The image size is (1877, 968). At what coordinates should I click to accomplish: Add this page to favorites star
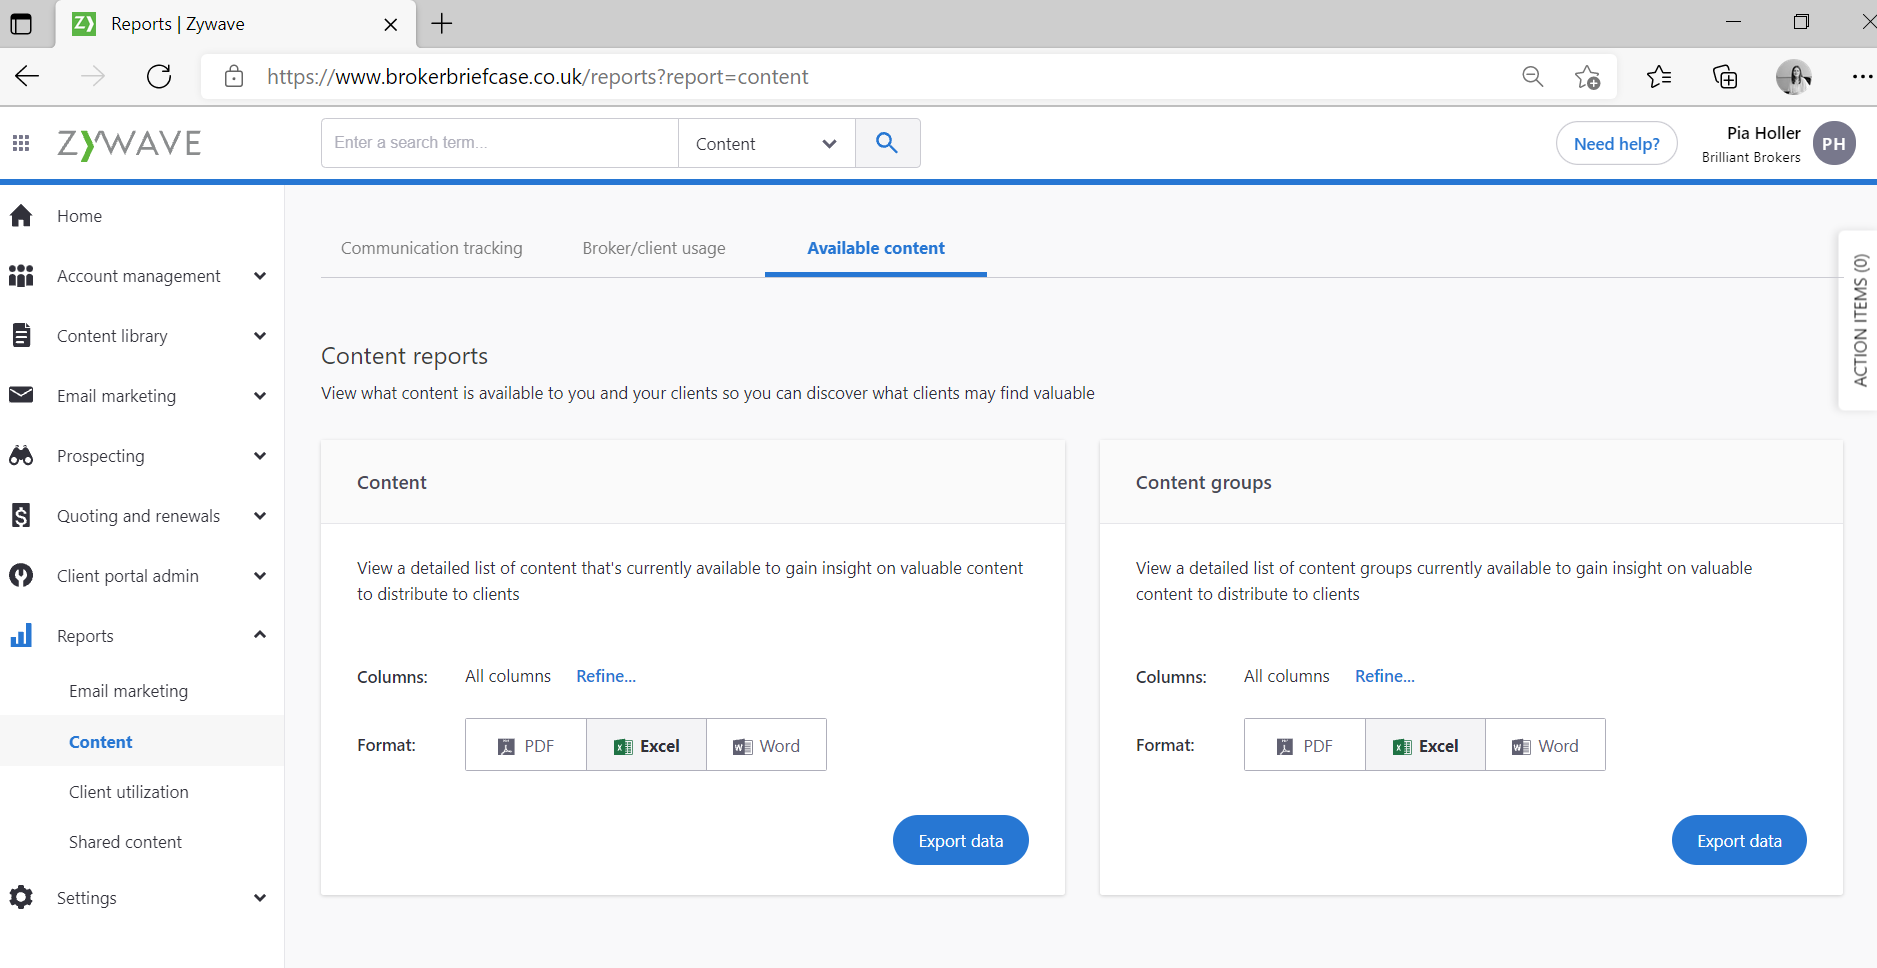1587,76
